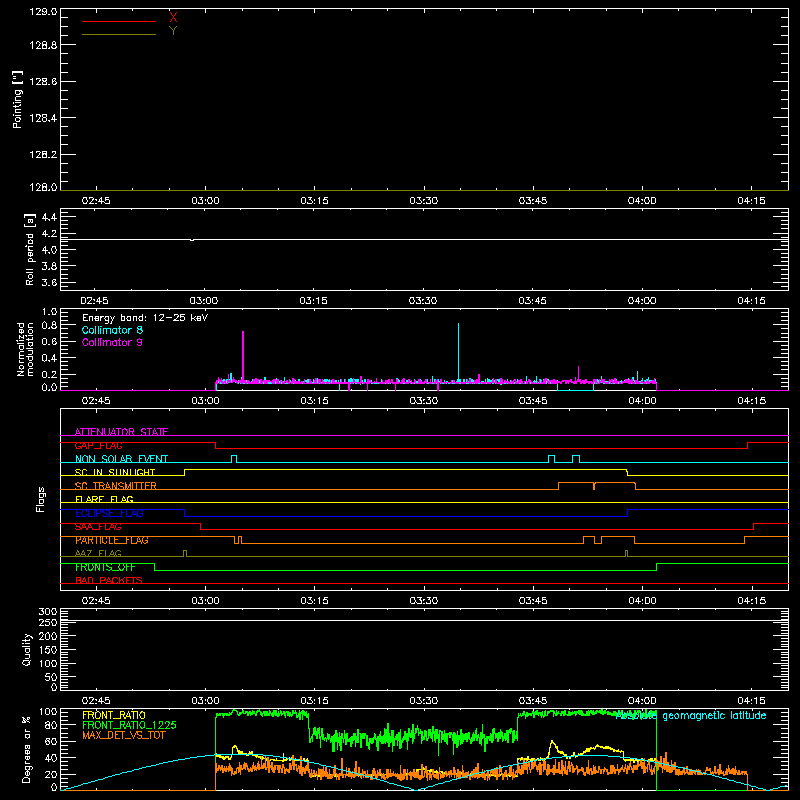
Task: Click the Quality axis title
Action: 27,649
